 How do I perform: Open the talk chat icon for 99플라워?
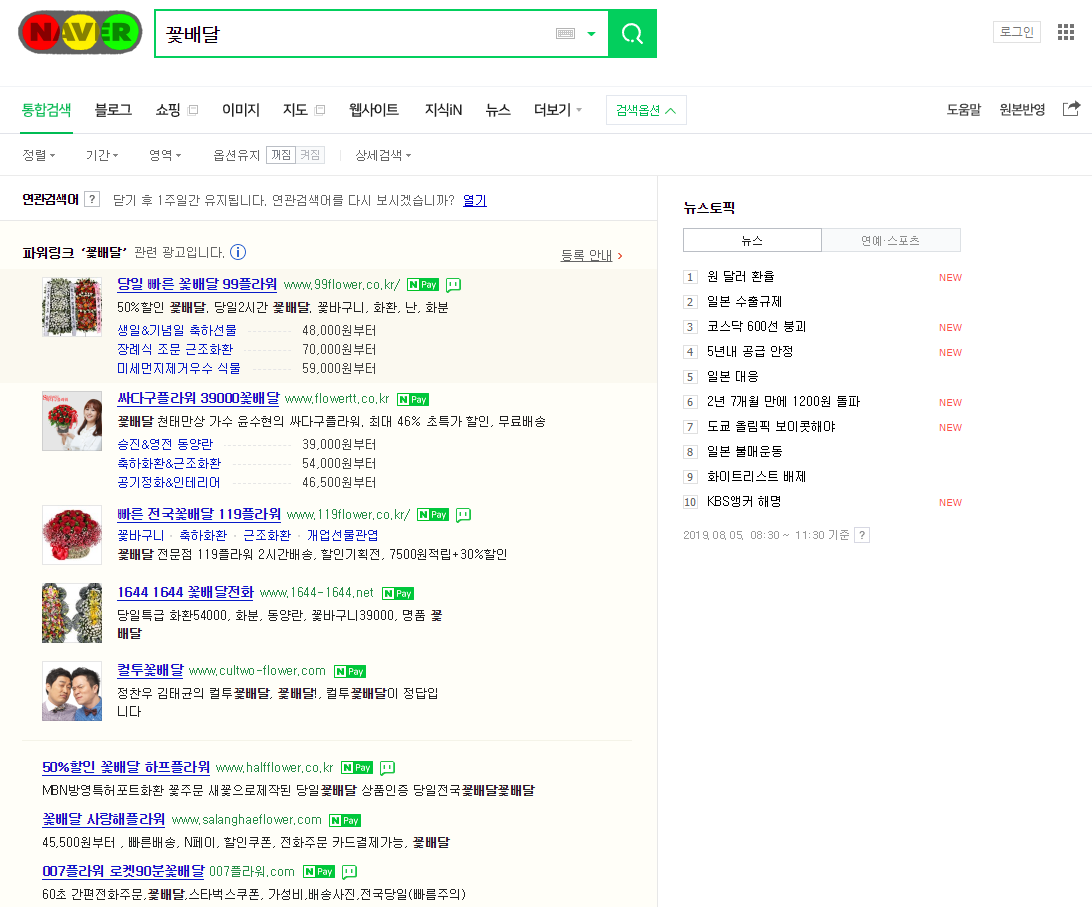tap(453, 284)
